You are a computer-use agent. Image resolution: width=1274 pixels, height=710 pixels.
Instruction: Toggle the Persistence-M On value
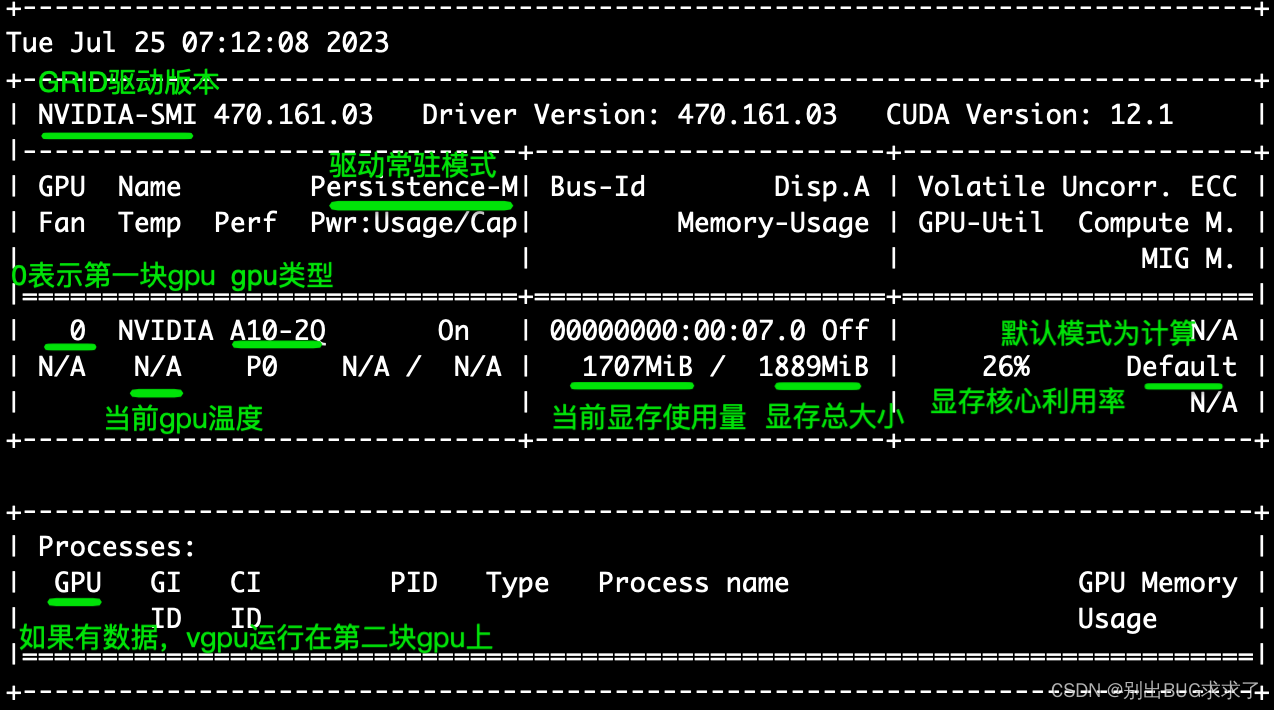click(x=453, y=330)
